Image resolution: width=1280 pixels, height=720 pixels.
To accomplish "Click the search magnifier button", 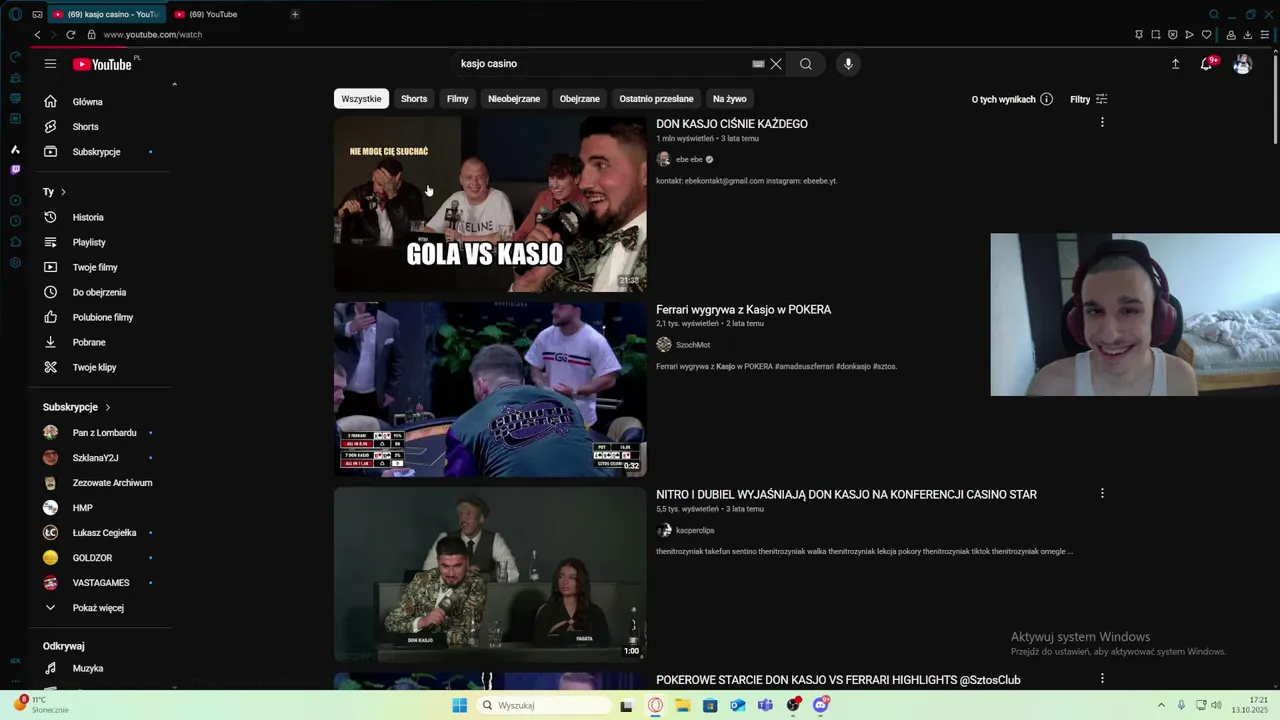I will coord(806,64).
